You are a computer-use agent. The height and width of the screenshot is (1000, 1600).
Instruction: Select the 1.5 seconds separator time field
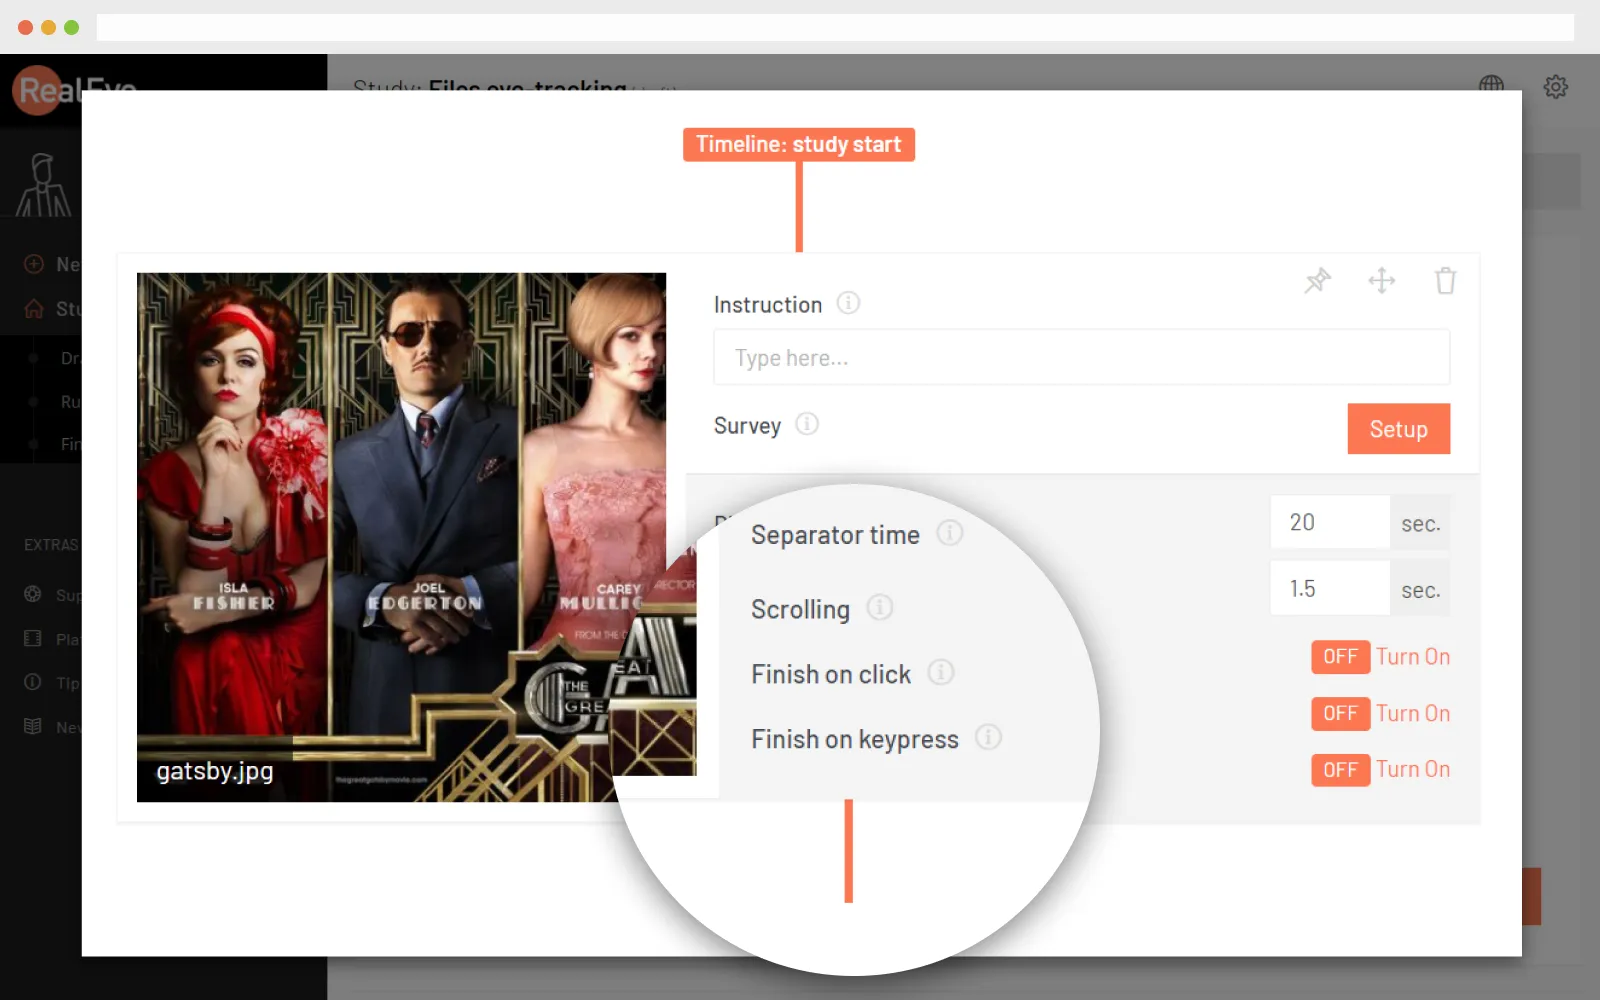click(x=1329, y=589)
